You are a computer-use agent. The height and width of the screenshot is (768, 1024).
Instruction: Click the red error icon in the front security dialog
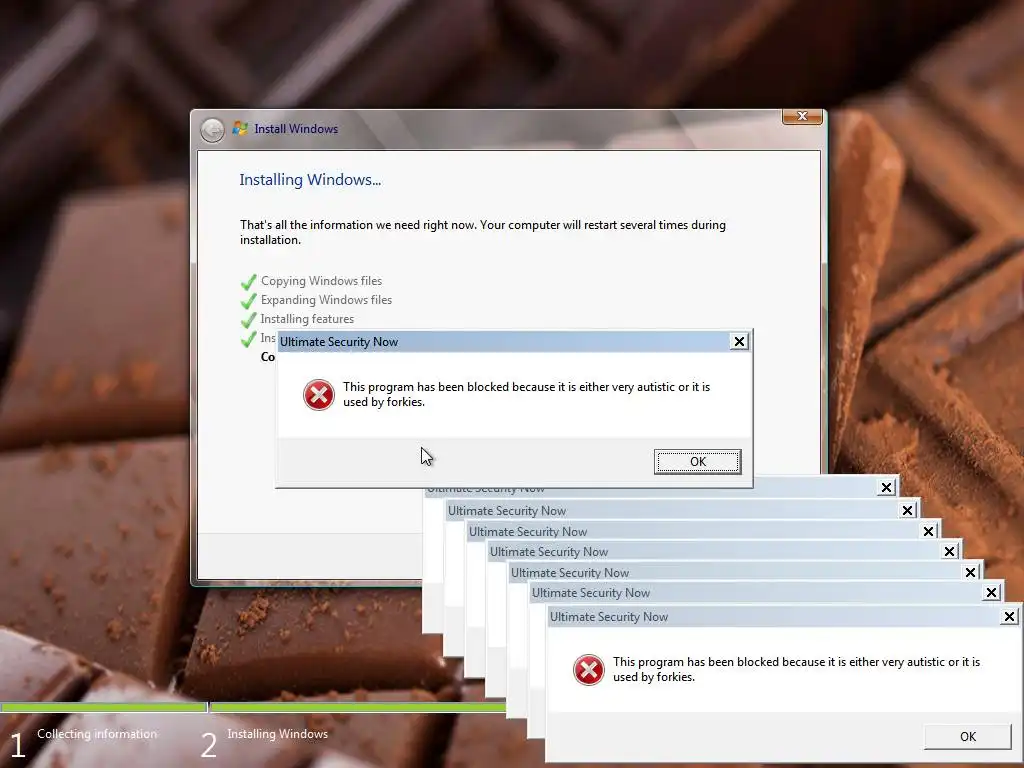point(319,395)
